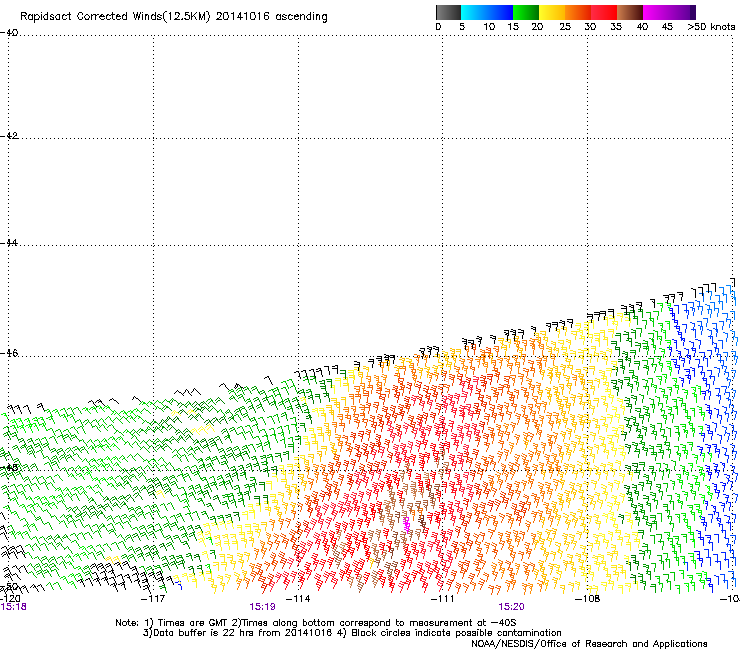Click the brown 35-40 knots legend swatch

630,12
